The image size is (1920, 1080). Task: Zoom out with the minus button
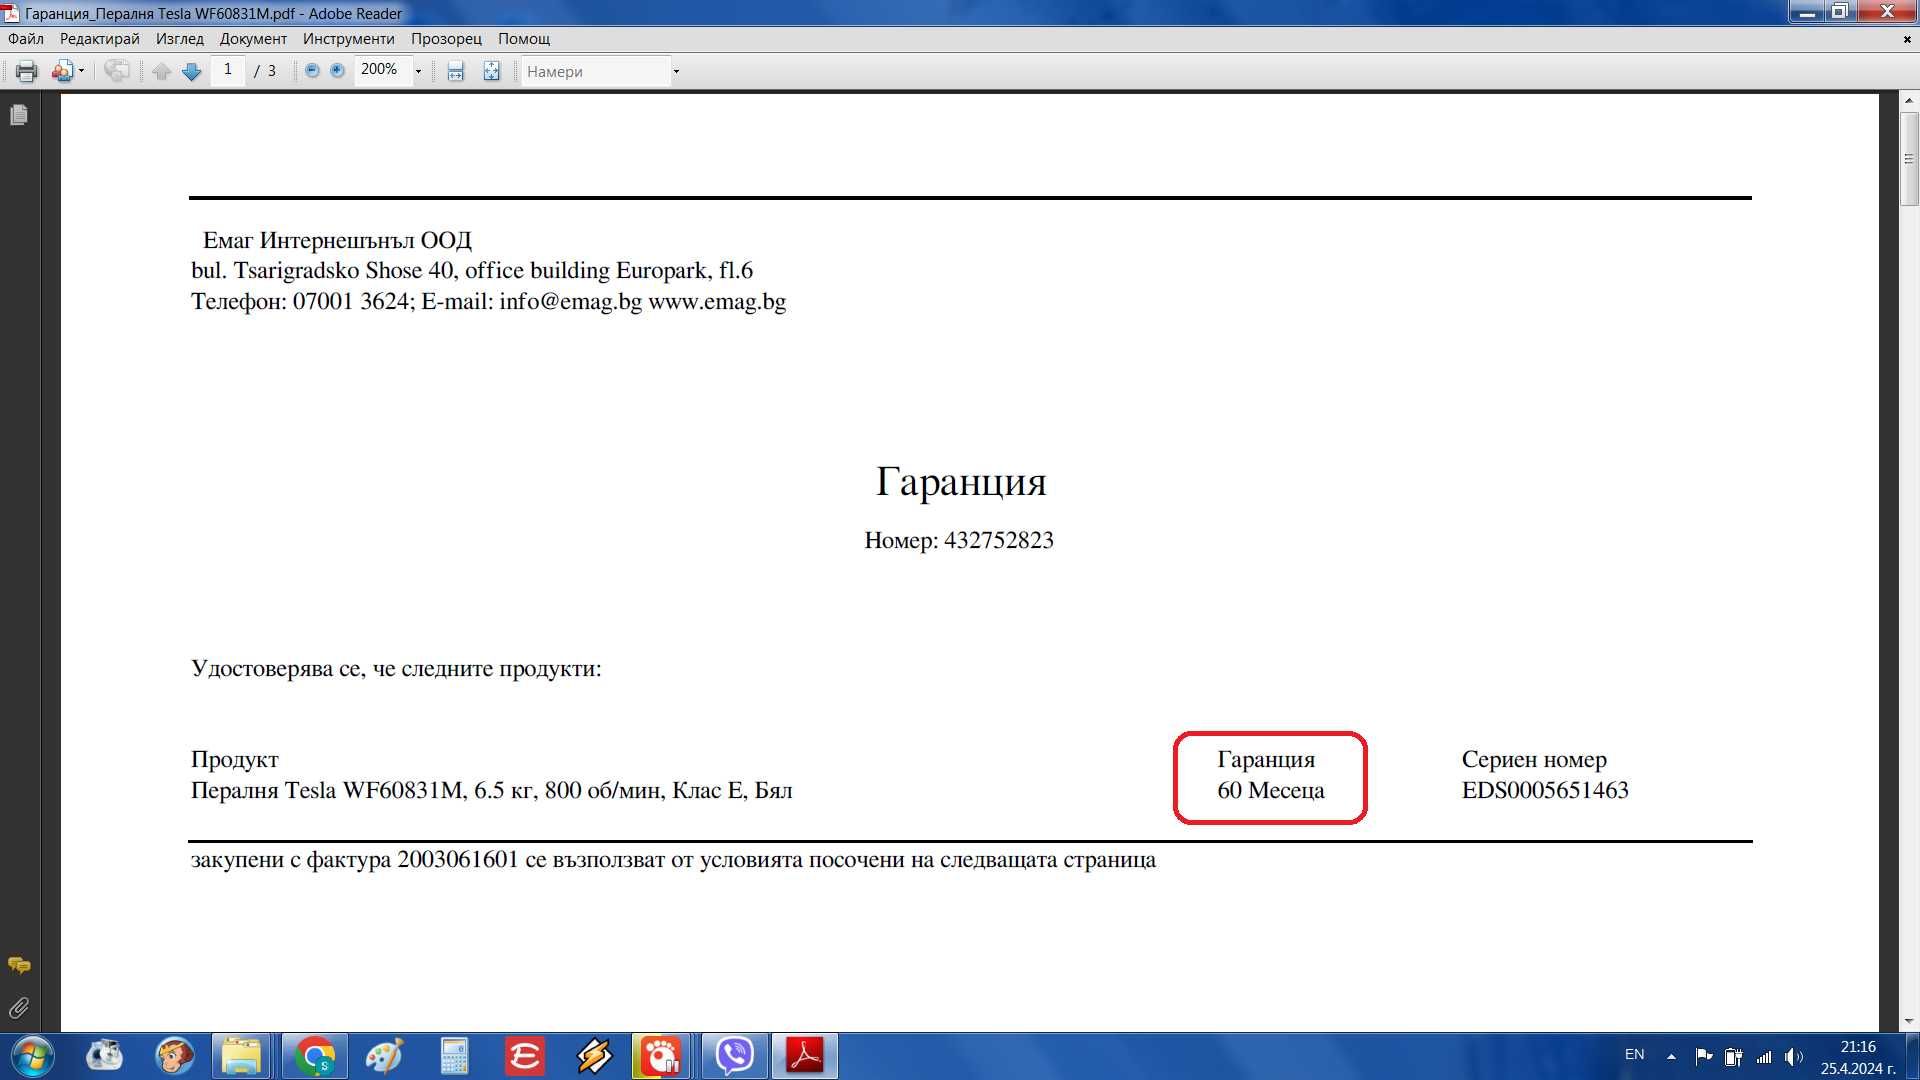(312, 71)
